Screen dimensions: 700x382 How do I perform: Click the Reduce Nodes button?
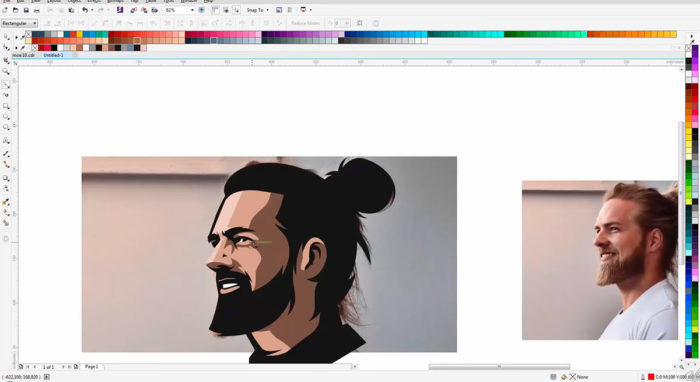point(305,23)
